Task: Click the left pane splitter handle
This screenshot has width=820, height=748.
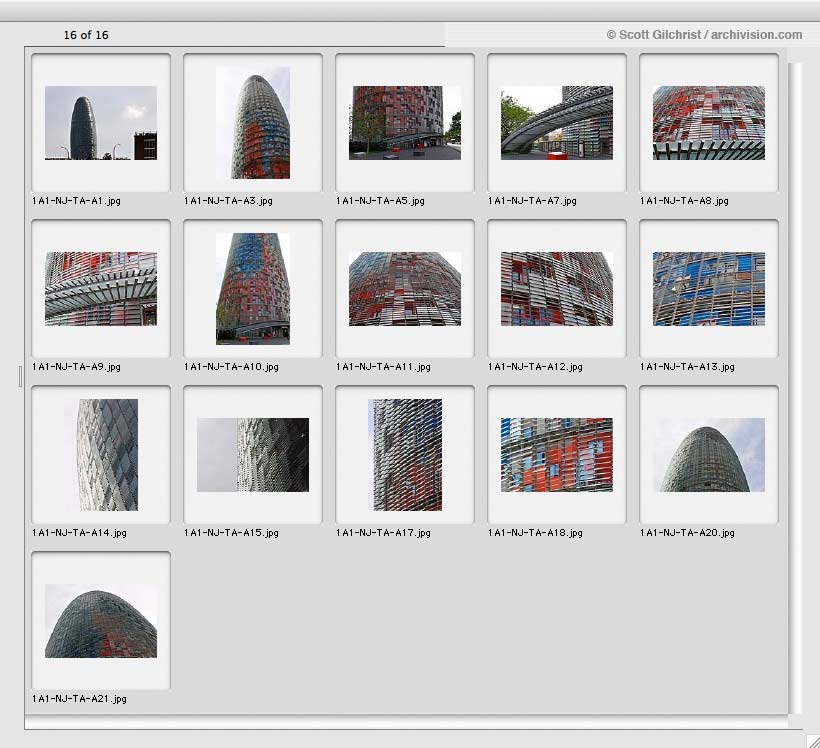Action: [20, 377]
